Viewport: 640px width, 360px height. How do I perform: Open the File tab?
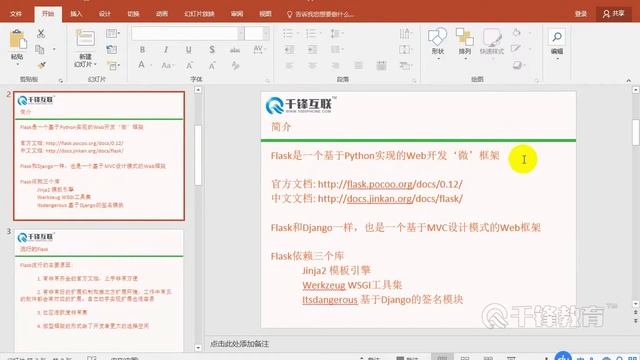(x=16, y=14)
